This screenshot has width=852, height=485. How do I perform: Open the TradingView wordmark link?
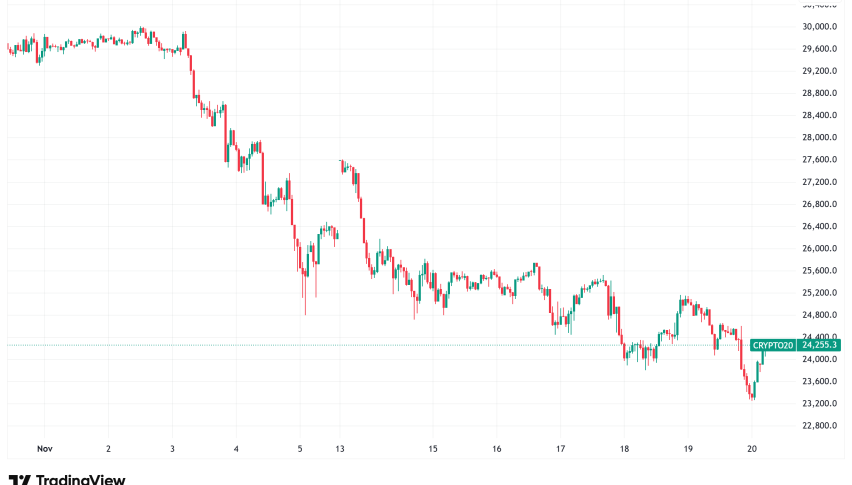click(79, 479)
